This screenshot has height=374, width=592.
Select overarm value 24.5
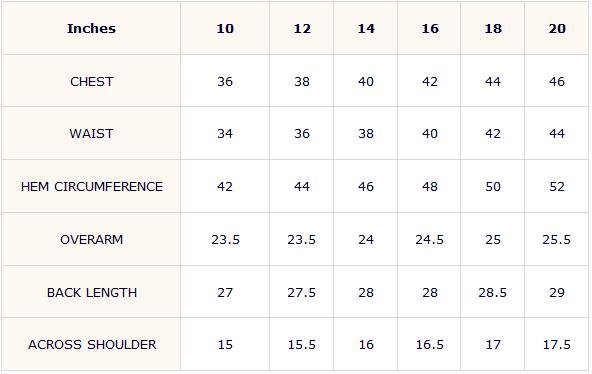click(430, 240)
